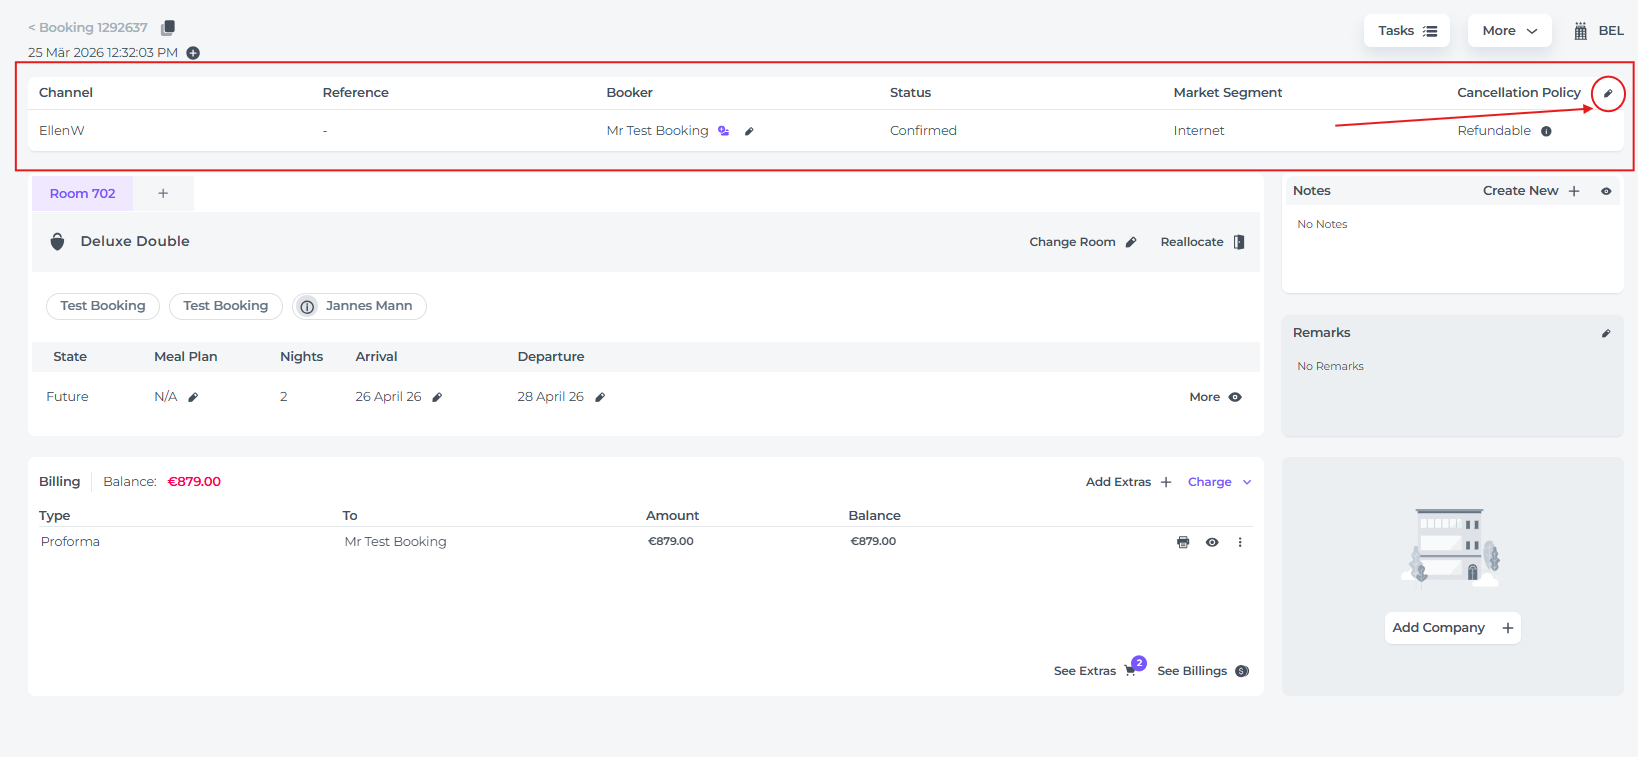
Task: Click the Reallocate room door icon
Action: [1239, 242]
